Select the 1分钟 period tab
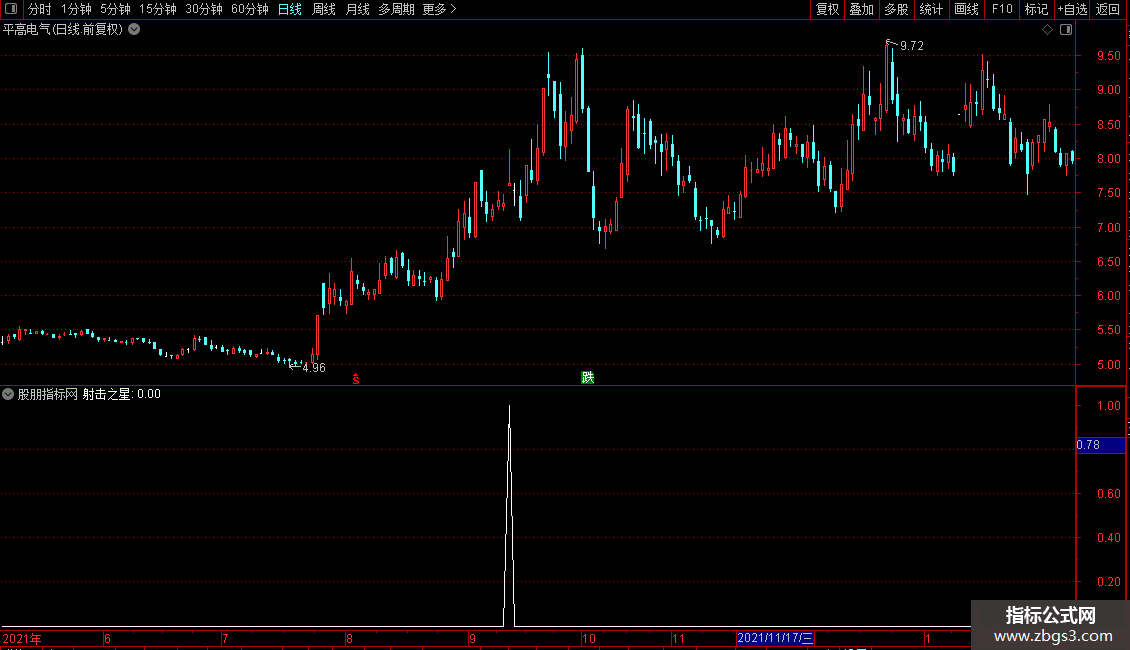 (x=76, y=9)
